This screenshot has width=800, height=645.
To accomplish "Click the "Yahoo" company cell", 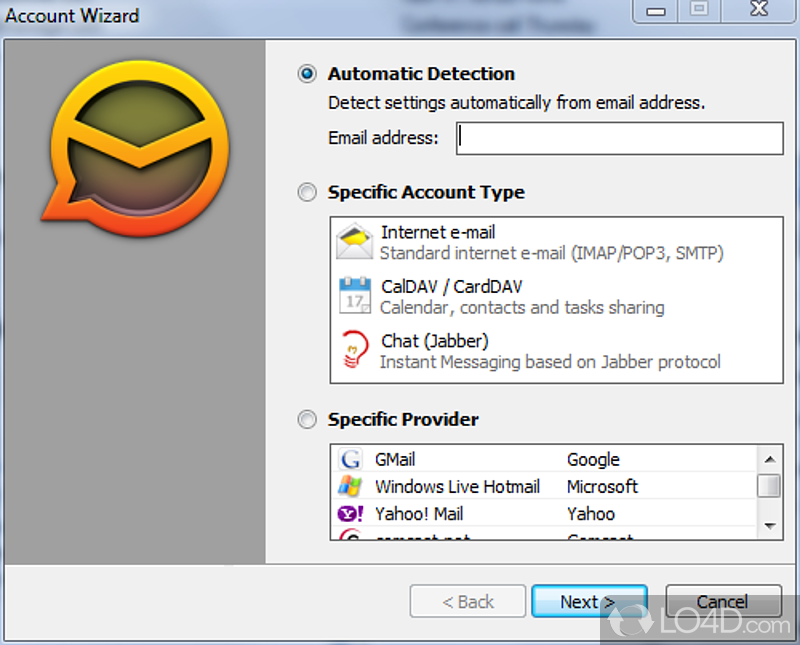I will [x=591, y=513].
